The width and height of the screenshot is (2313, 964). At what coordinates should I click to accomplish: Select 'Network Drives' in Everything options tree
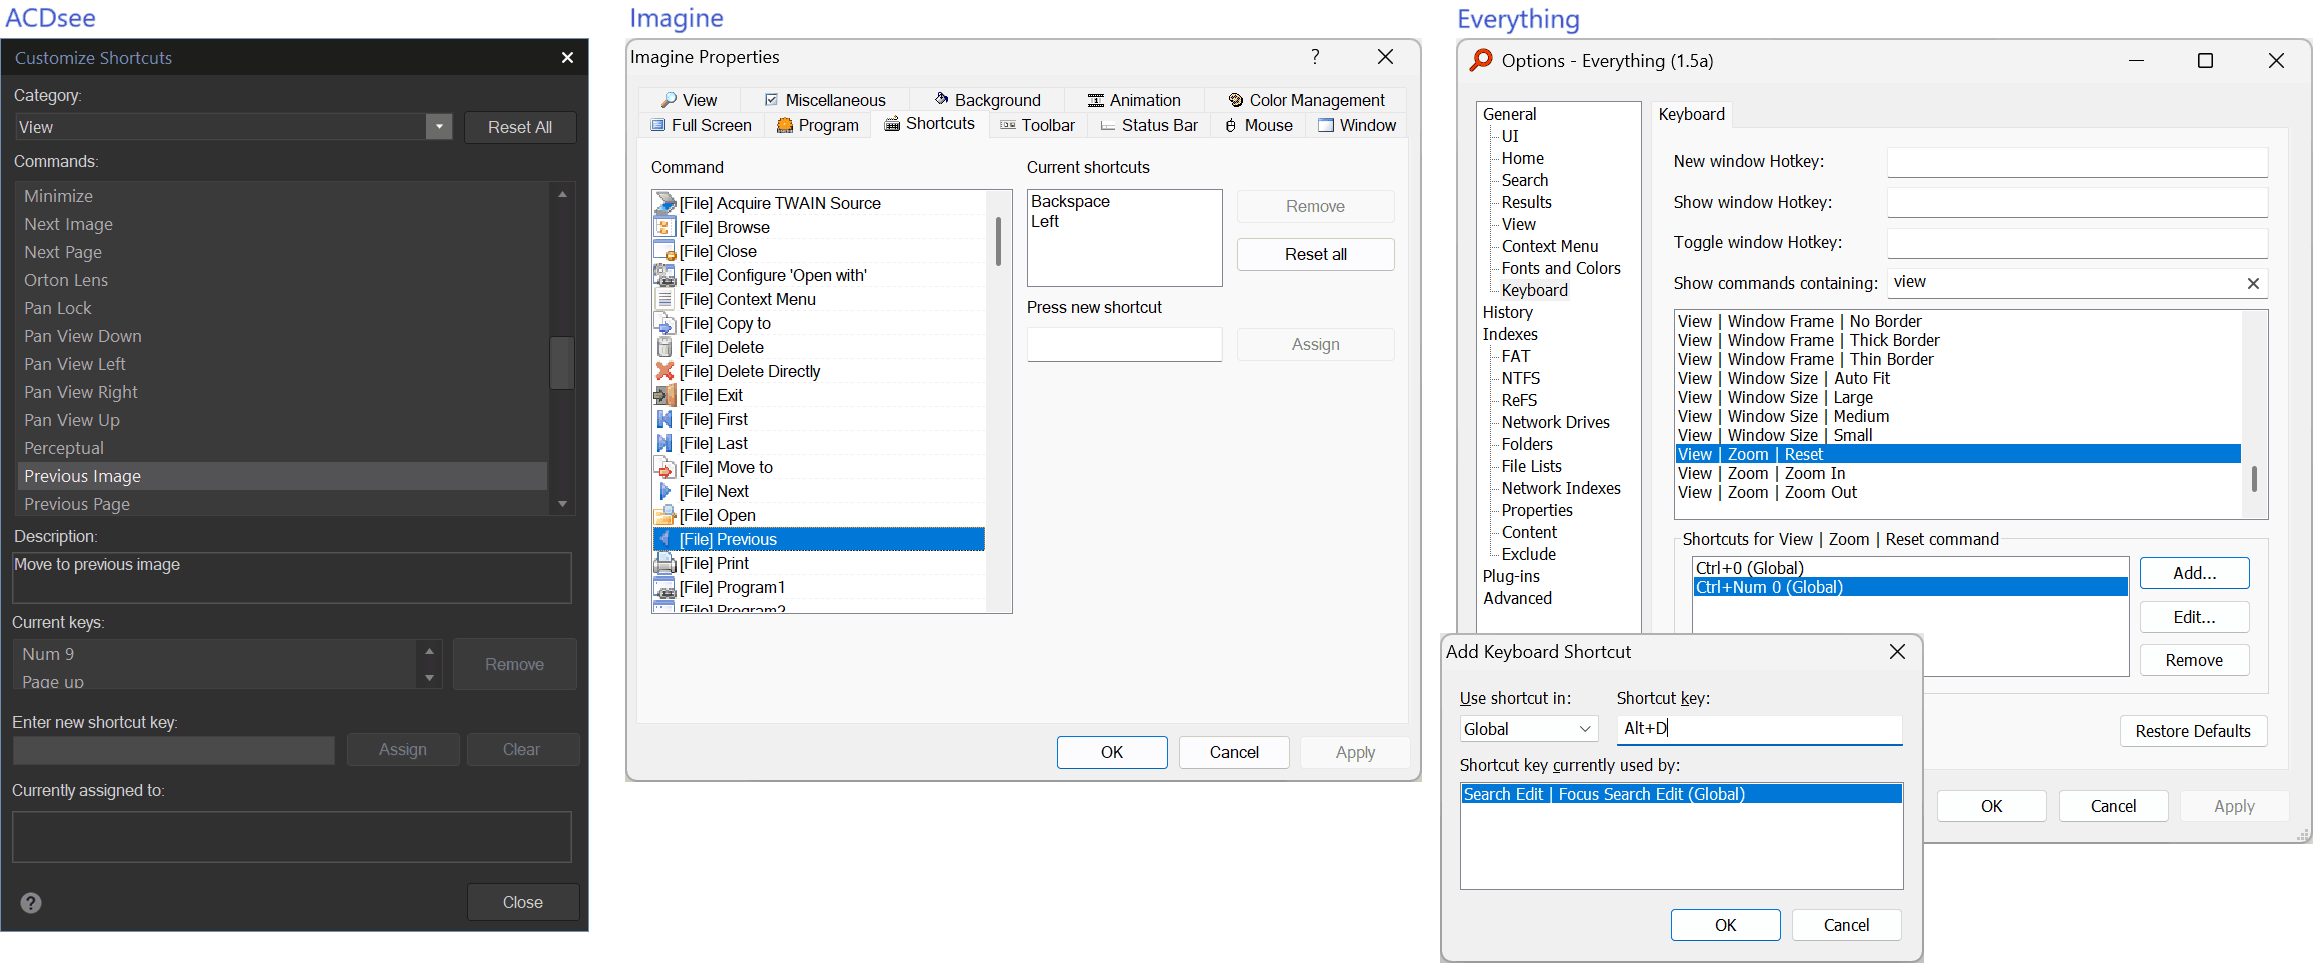tap(1556, 422)
